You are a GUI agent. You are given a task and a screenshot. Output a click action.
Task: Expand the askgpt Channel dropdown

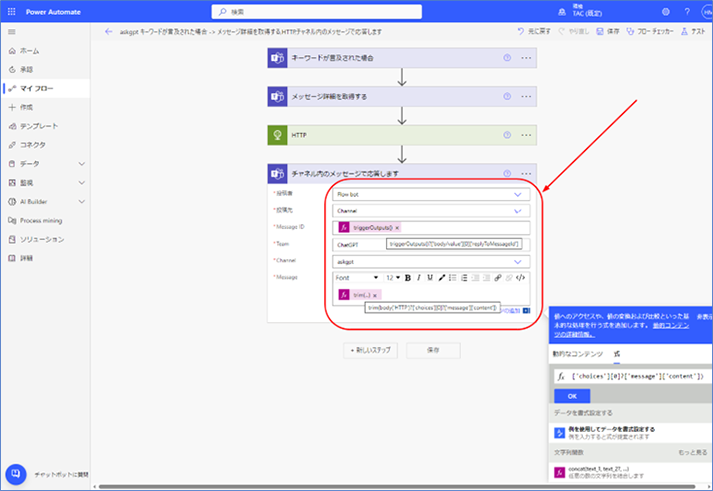pos(517,262)
